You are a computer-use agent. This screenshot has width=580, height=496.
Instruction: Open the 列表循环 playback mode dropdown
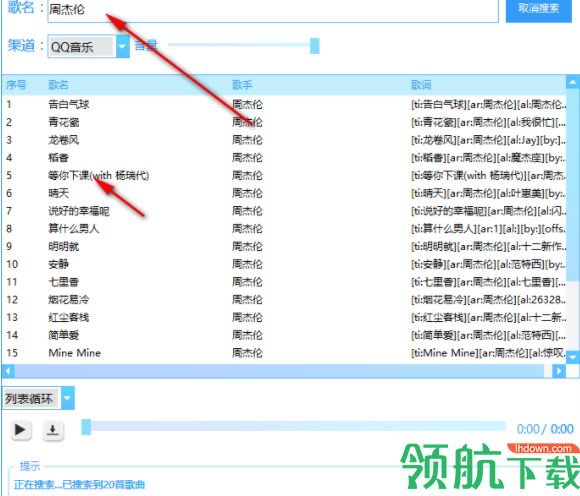[68, 398]
